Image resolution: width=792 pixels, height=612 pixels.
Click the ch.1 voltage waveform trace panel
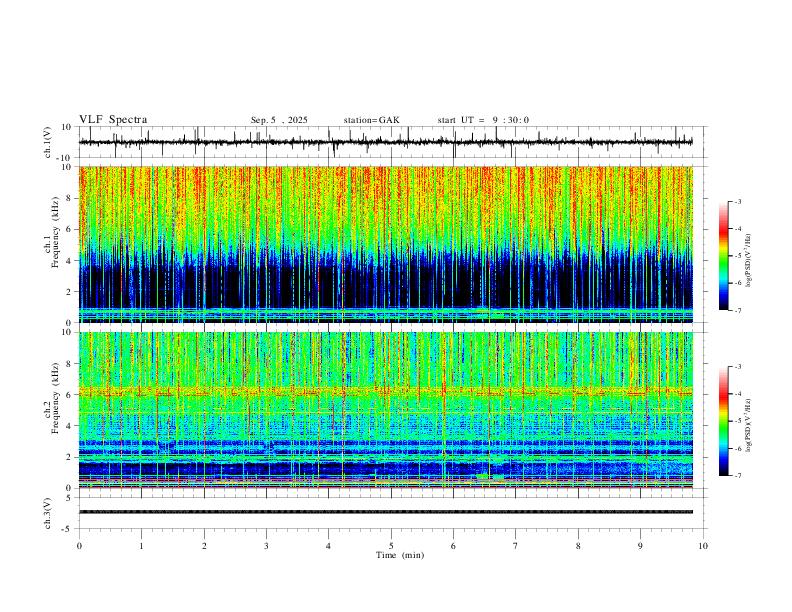(x=393, y=142)
